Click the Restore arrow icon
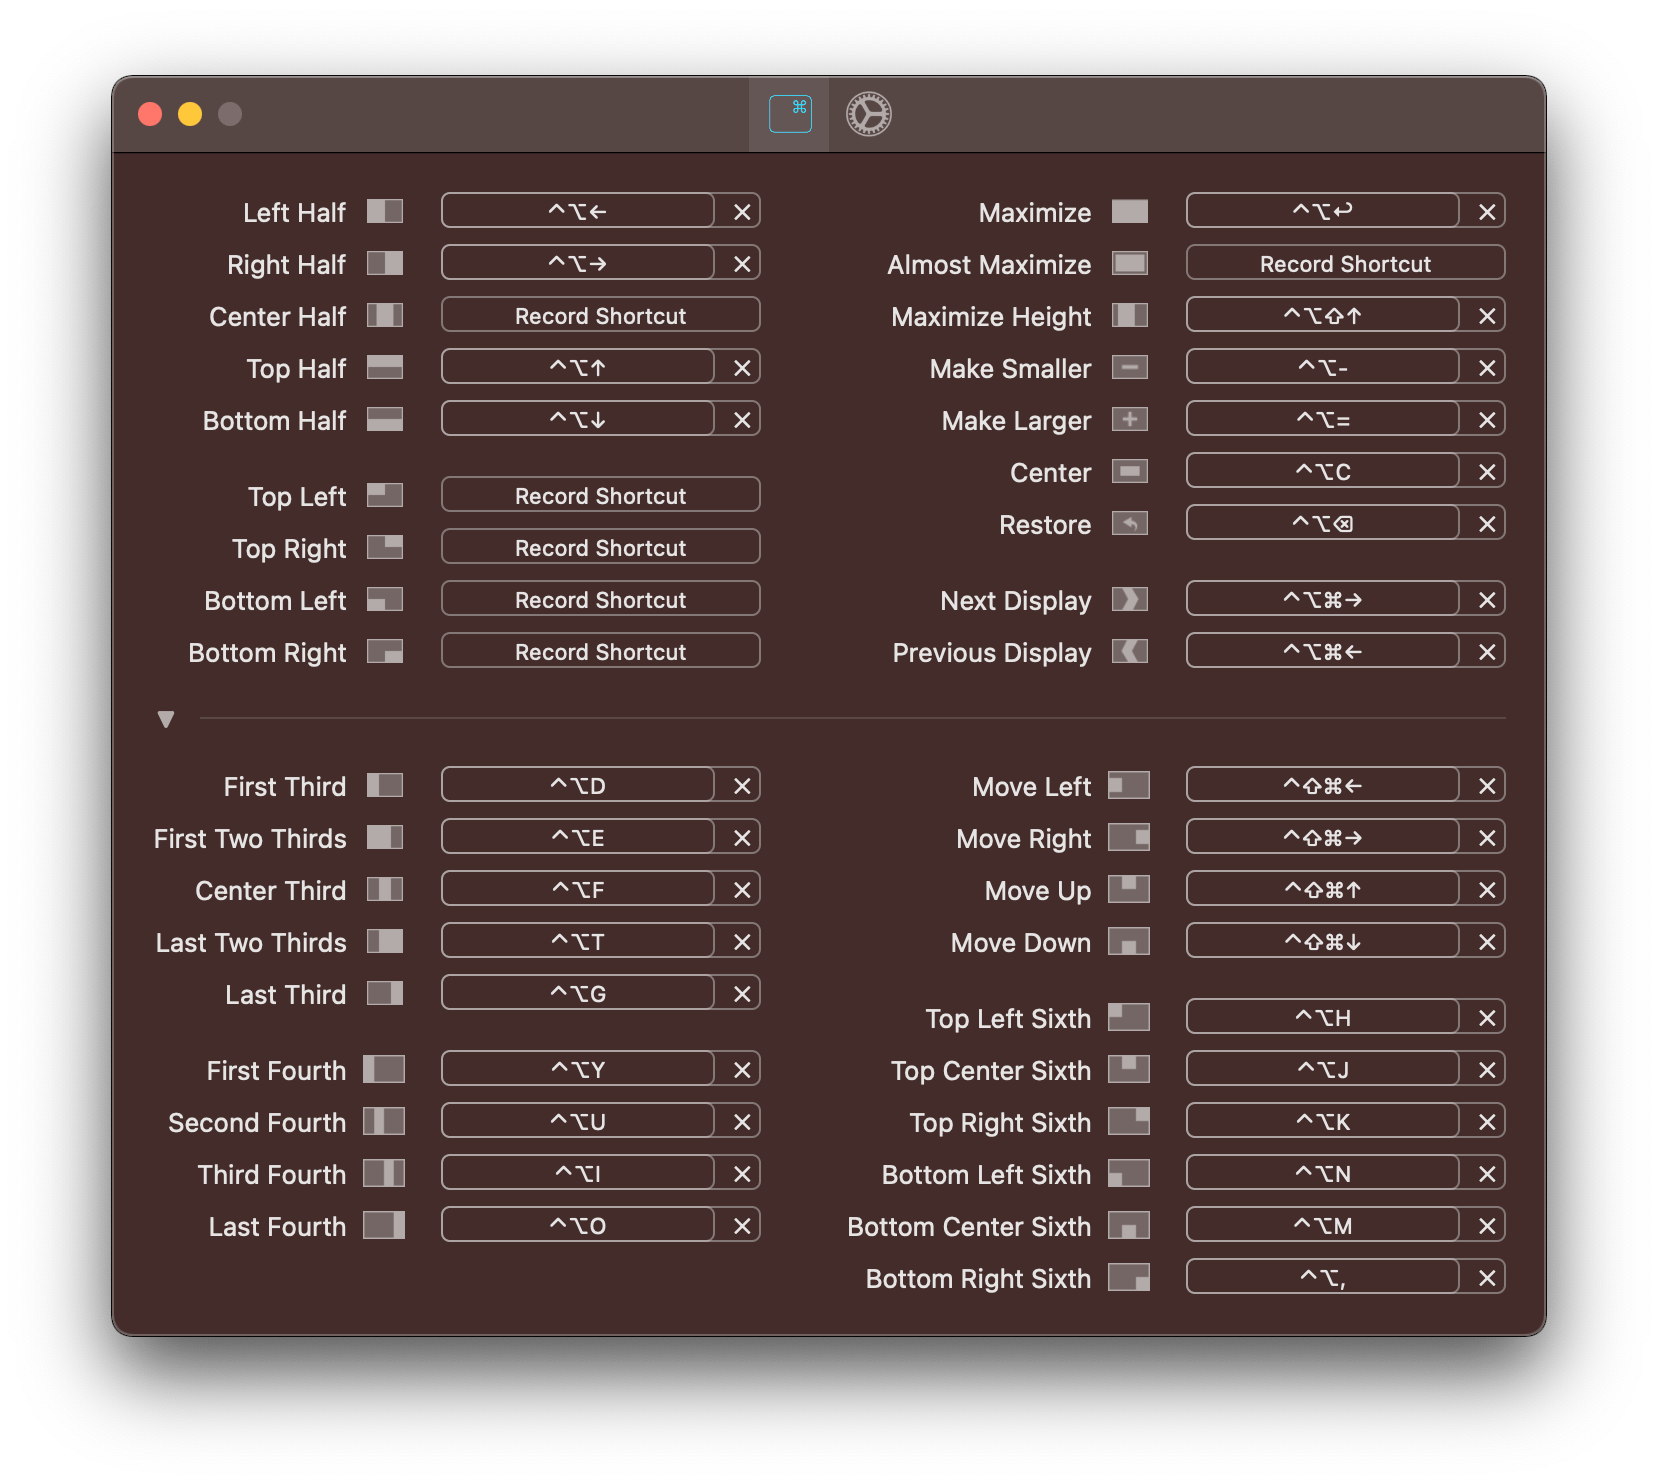 [1129, 523]
